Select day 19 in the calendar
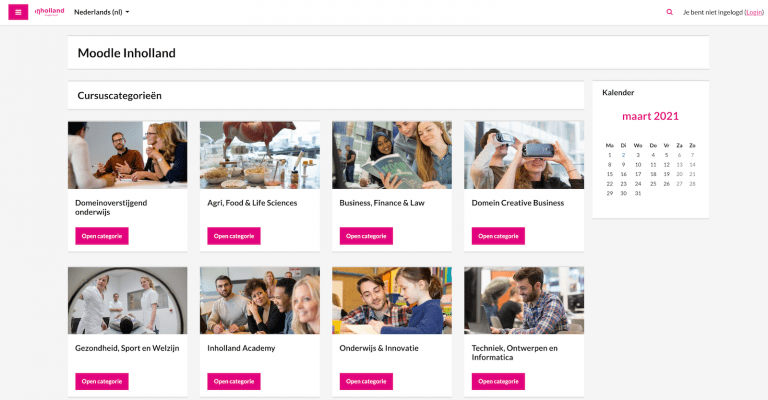Image resolution: width=768 pixels, height=400 pixels. (x=666, y=174)
